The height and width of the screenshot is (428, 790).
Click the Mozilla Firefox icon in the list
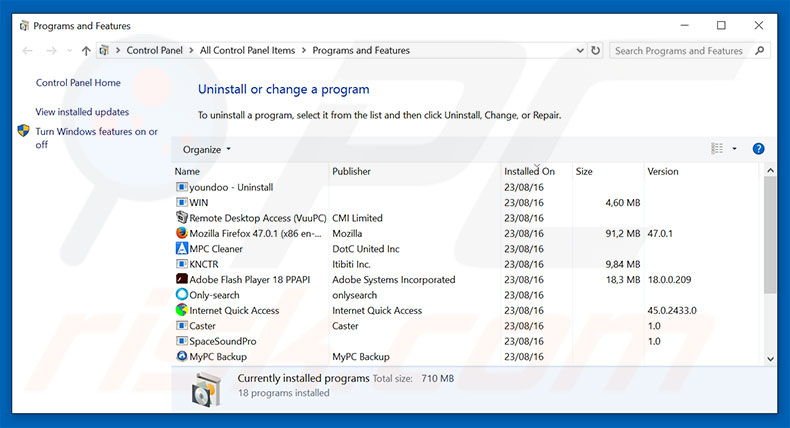(181, 233)
